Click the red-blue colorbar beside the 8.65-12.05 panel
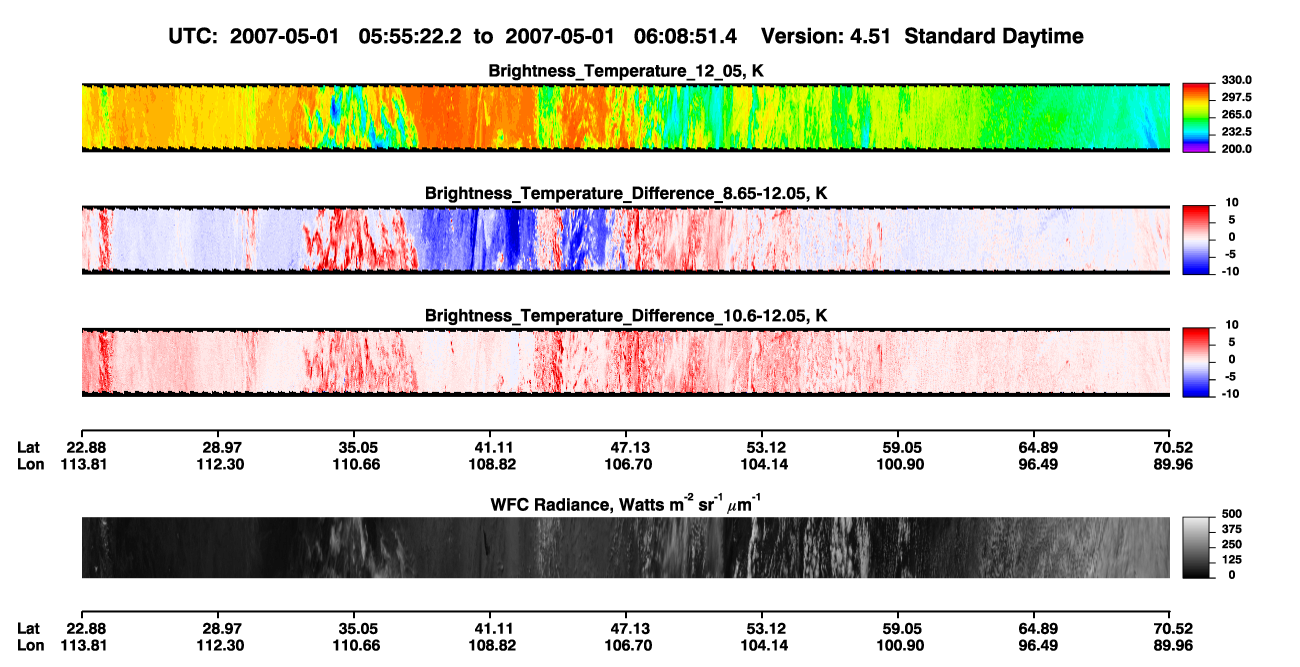This screenshot has height=667, width=1300. point(1195,240)
